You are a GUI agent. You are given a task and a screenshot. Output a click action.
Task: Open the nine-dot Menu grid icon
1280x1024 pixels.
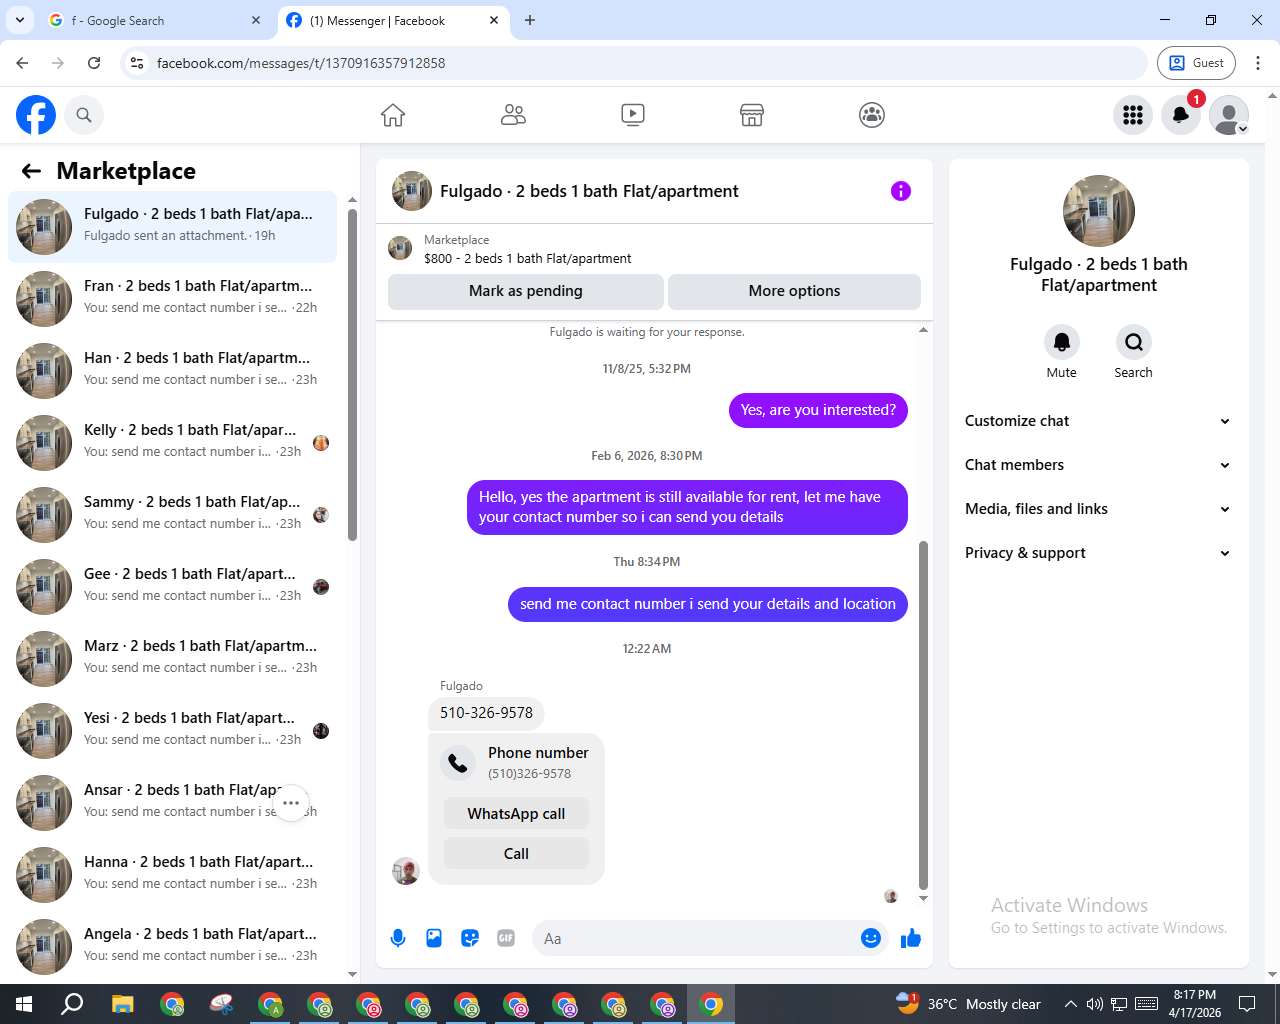(1133, 115)
